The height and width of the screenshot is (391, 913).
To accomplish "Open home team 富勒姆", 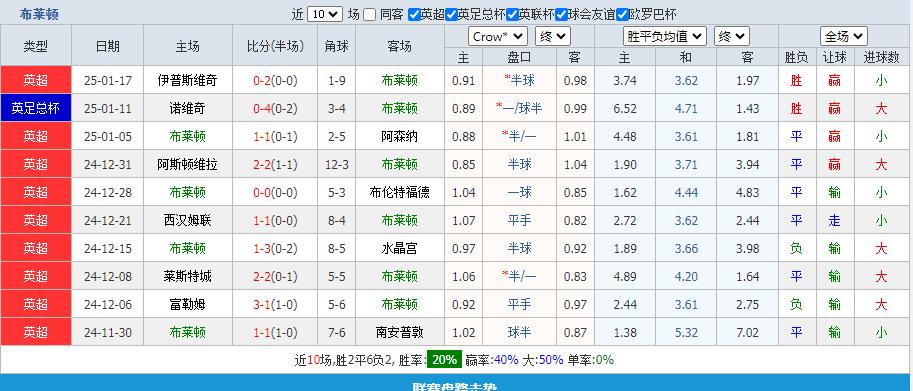I will click(187, 304).
